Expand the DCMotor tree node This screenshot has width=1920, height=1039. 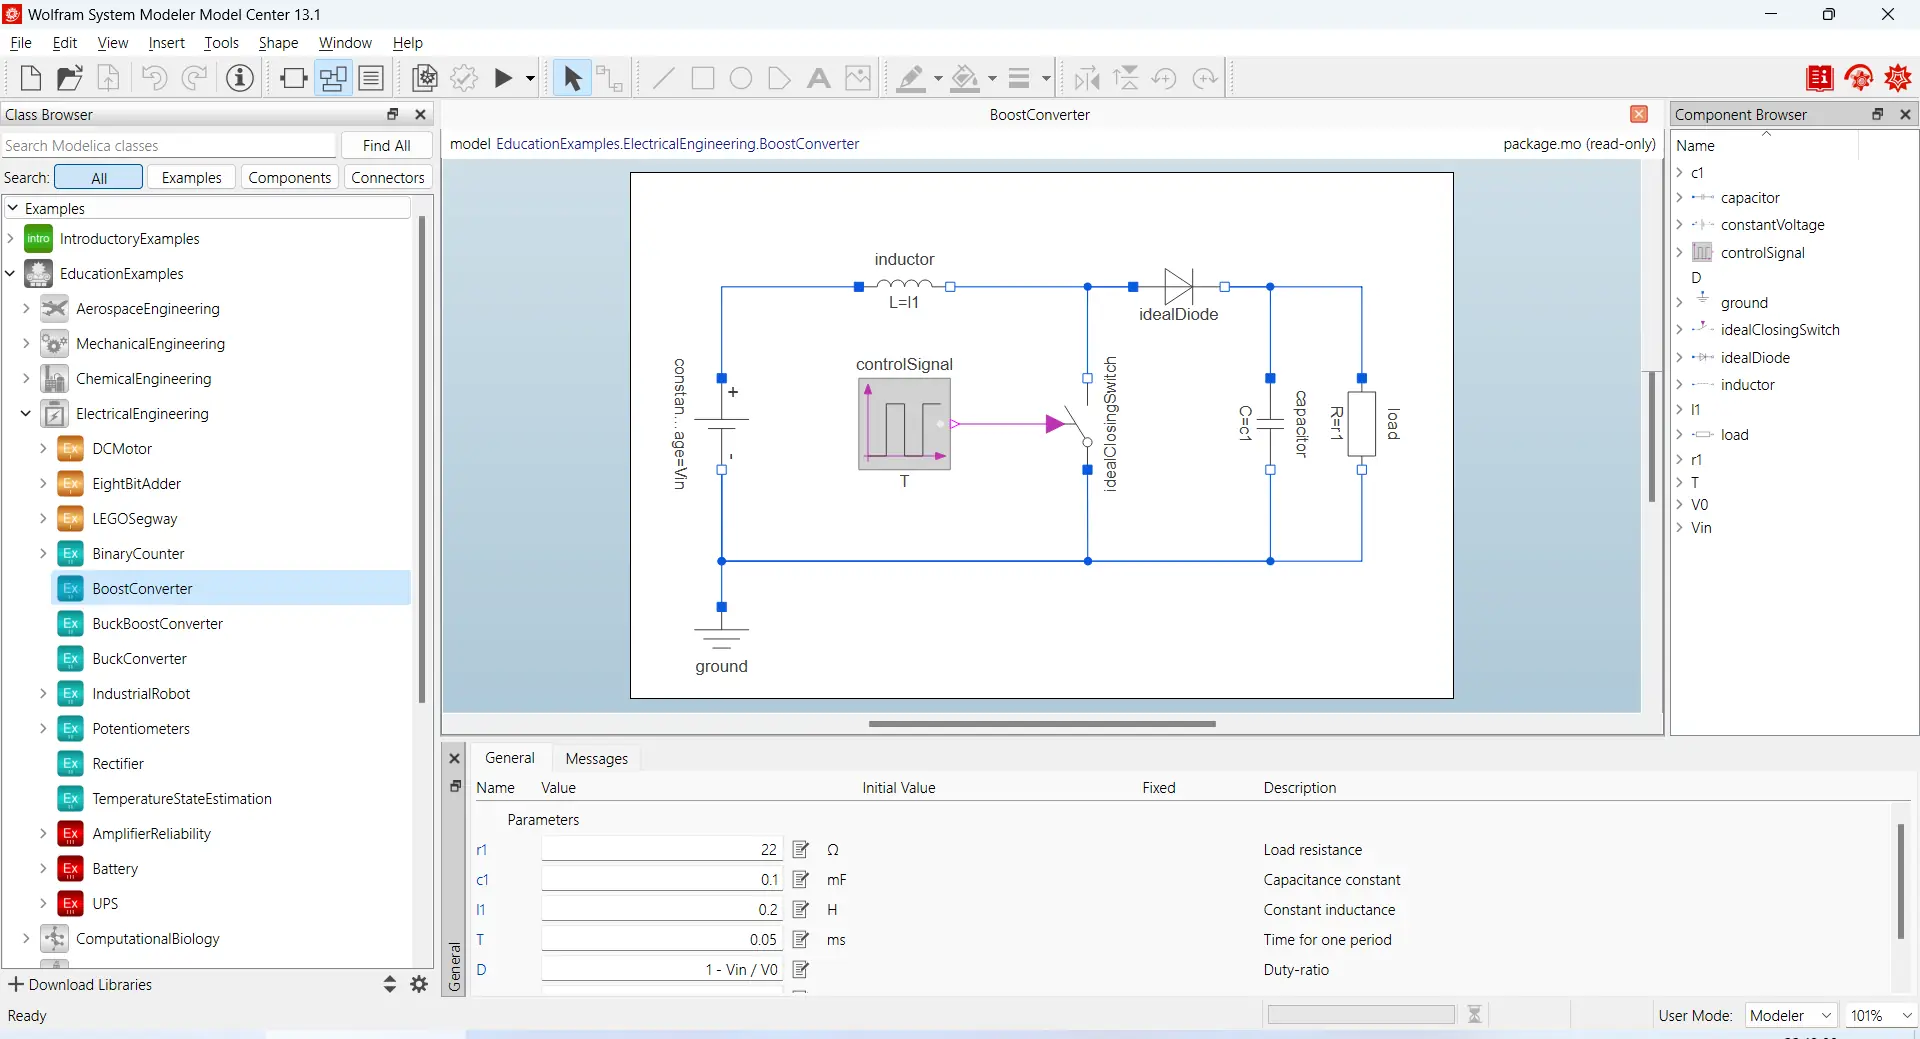[43, 449]
